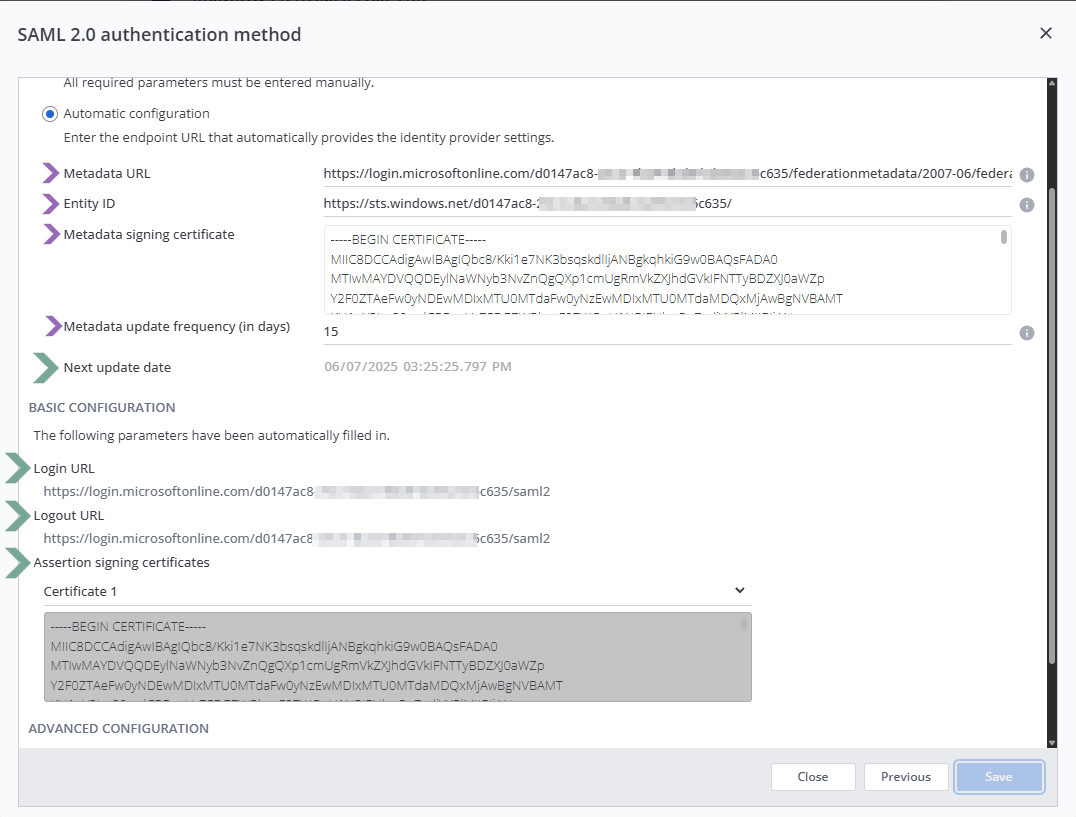Click the info icon beside Entity ID
The width and height of the screenshot is (1076, 817).
(1026, 205)
